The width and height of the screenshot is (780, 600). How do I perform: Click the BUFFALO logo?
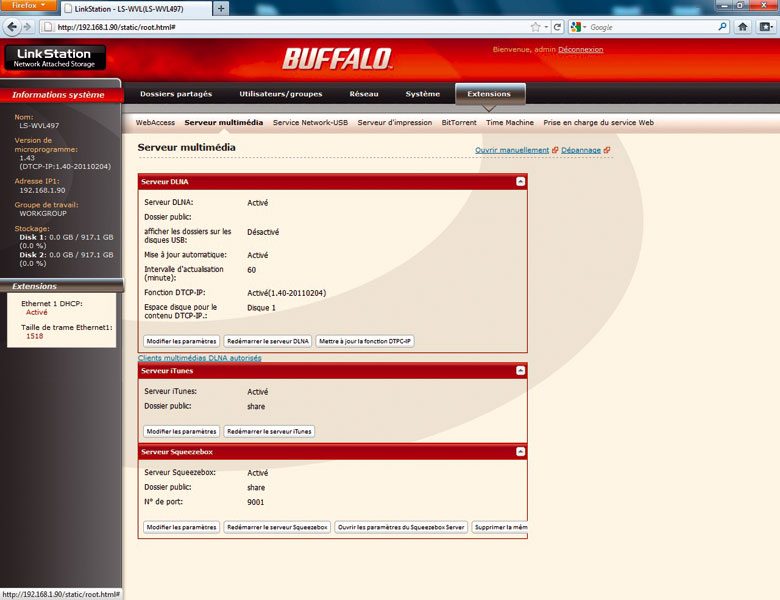click(337, 59)
